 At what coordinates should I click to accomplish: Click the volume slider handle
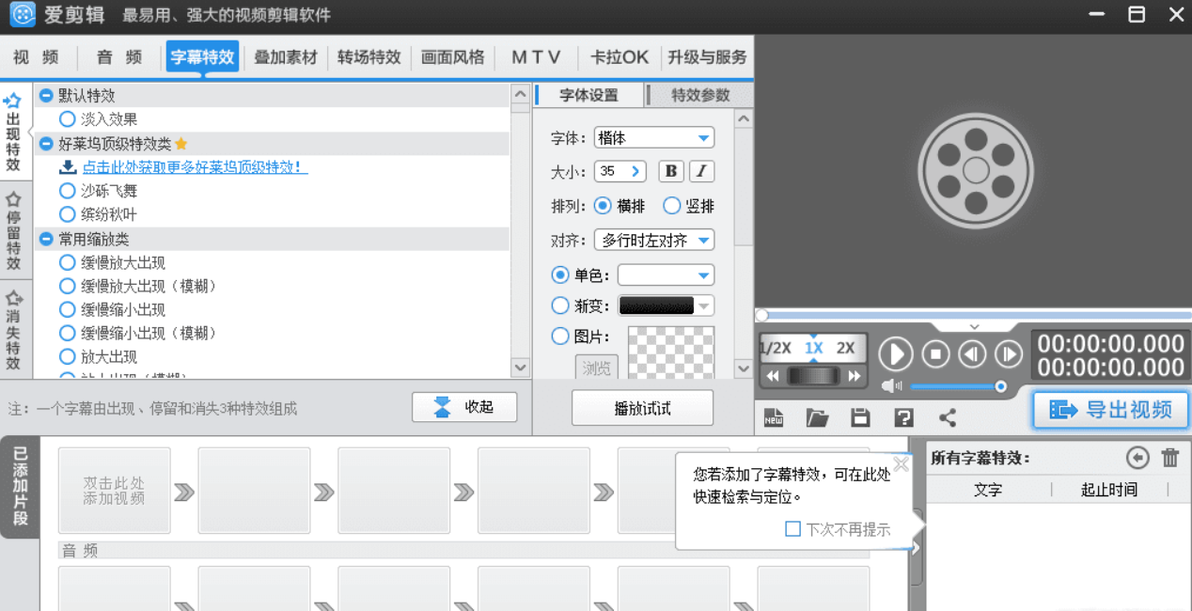click(1000, 386)
